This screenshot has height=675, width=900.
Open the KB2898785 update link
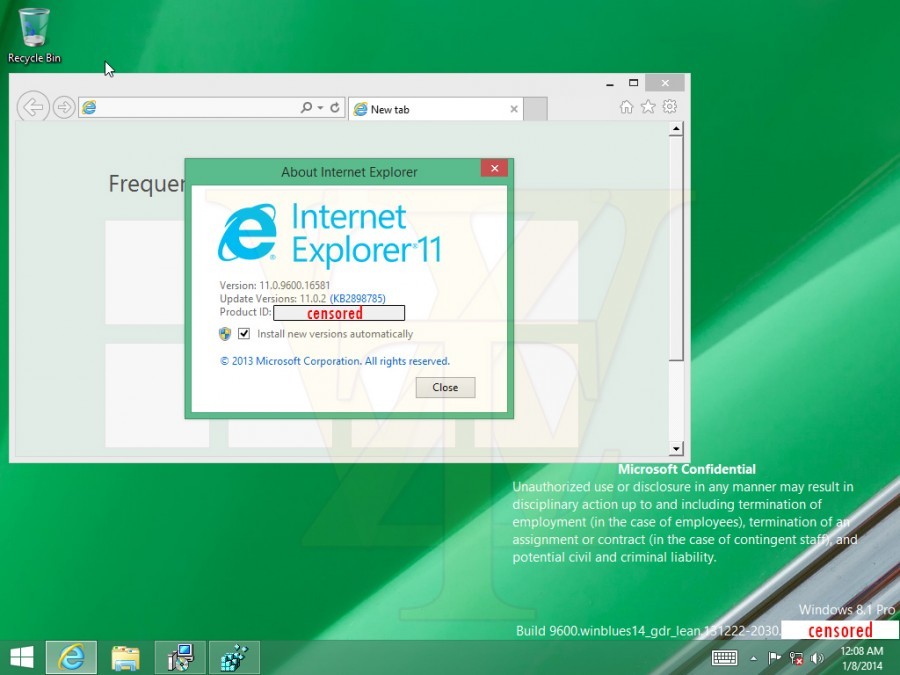[357, 299]
